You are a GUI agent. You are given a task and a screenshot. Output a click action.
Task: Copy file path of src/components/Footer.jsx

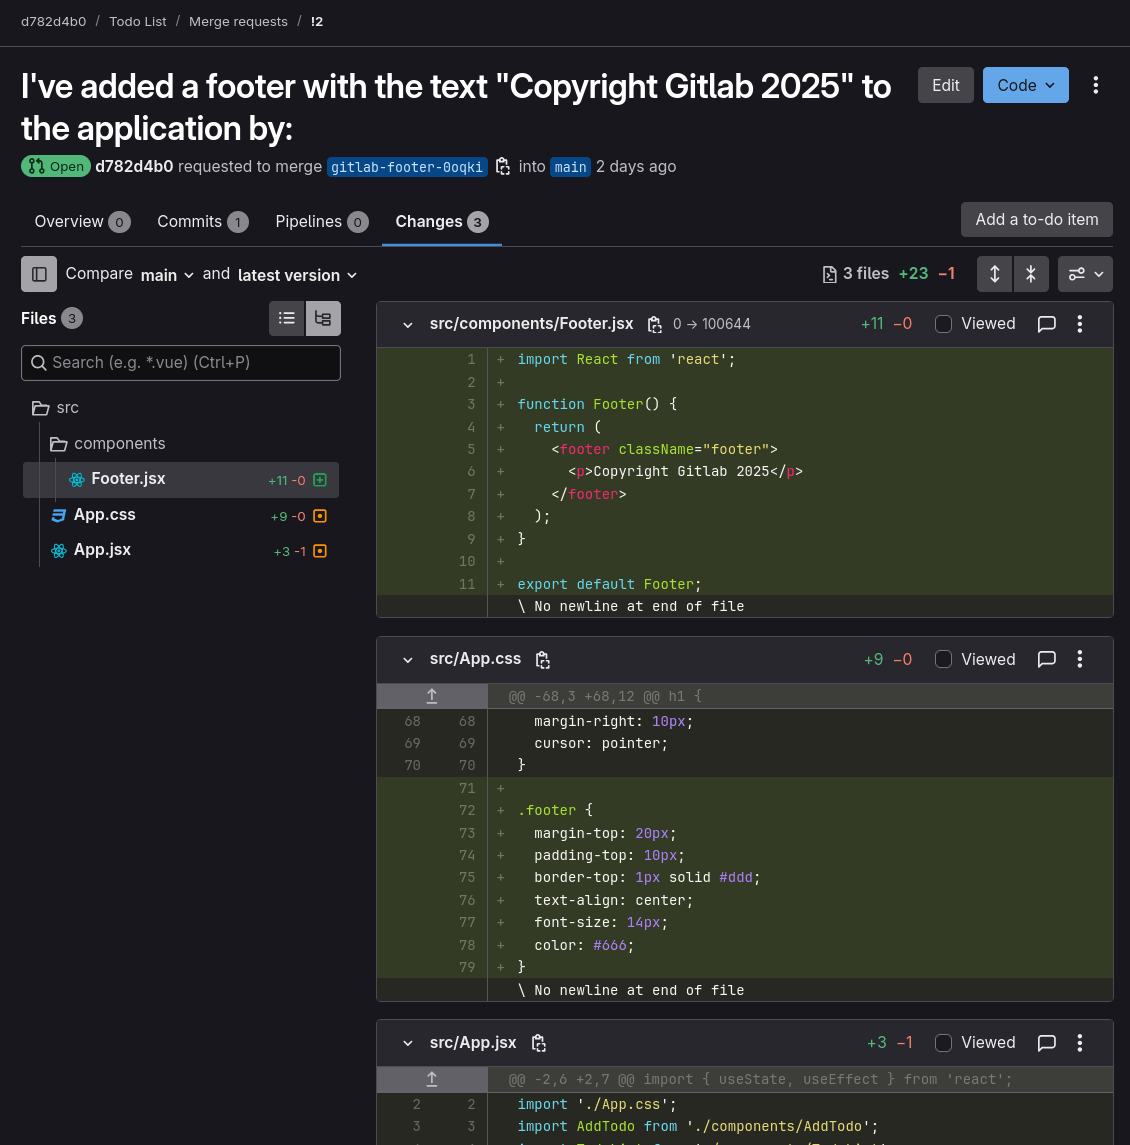[654, 324]
